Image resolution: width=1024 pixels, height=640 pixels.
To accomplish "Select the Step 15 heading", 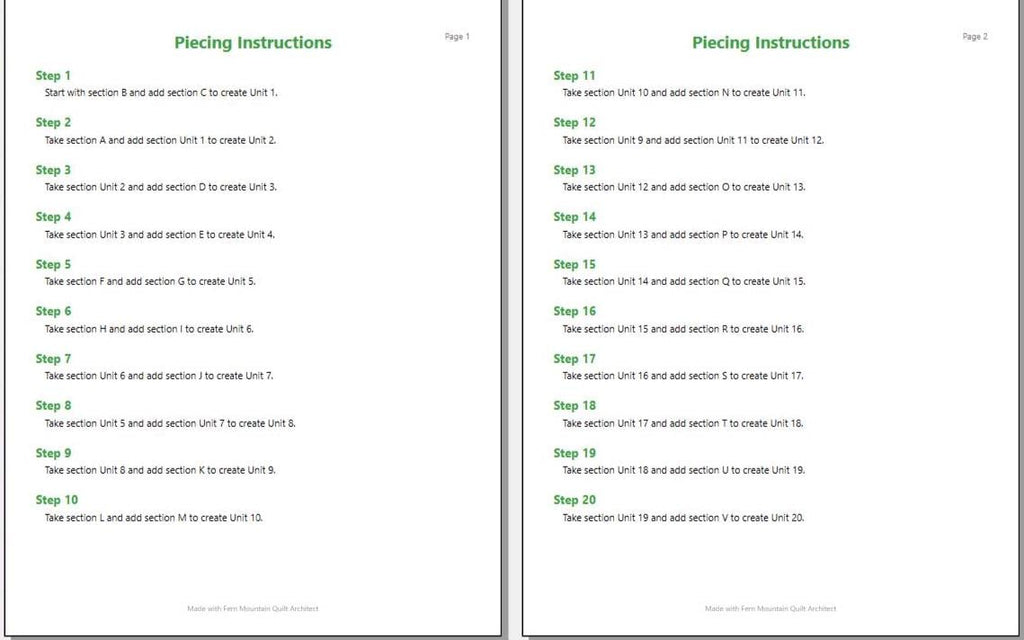I will pos(575,264).
